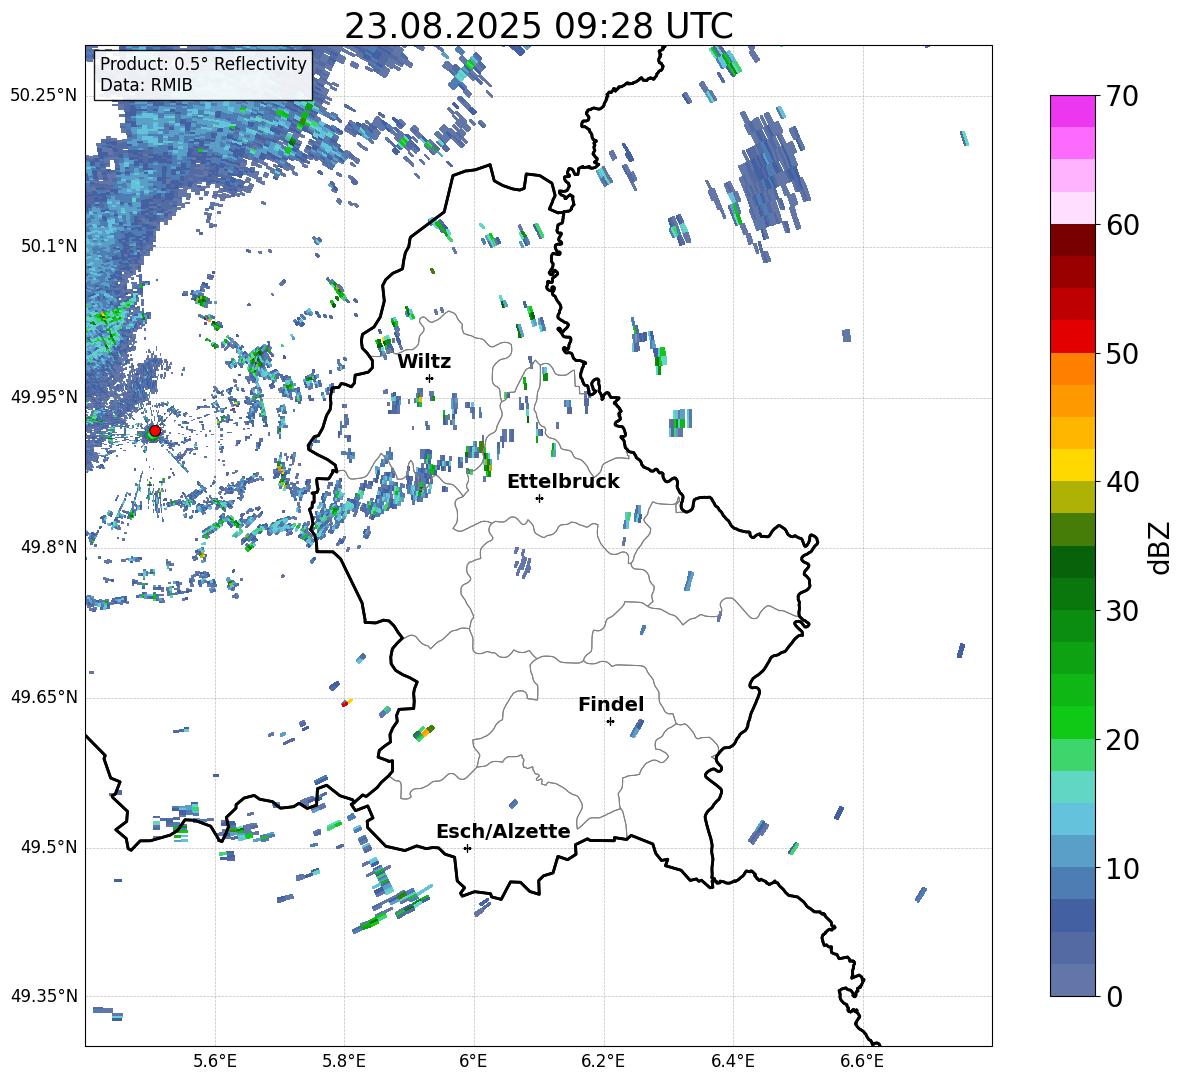The width and height of the screenshot is (1184, 1081).
Task: Click the 30 colorbar tick label
Action: 1121,611
